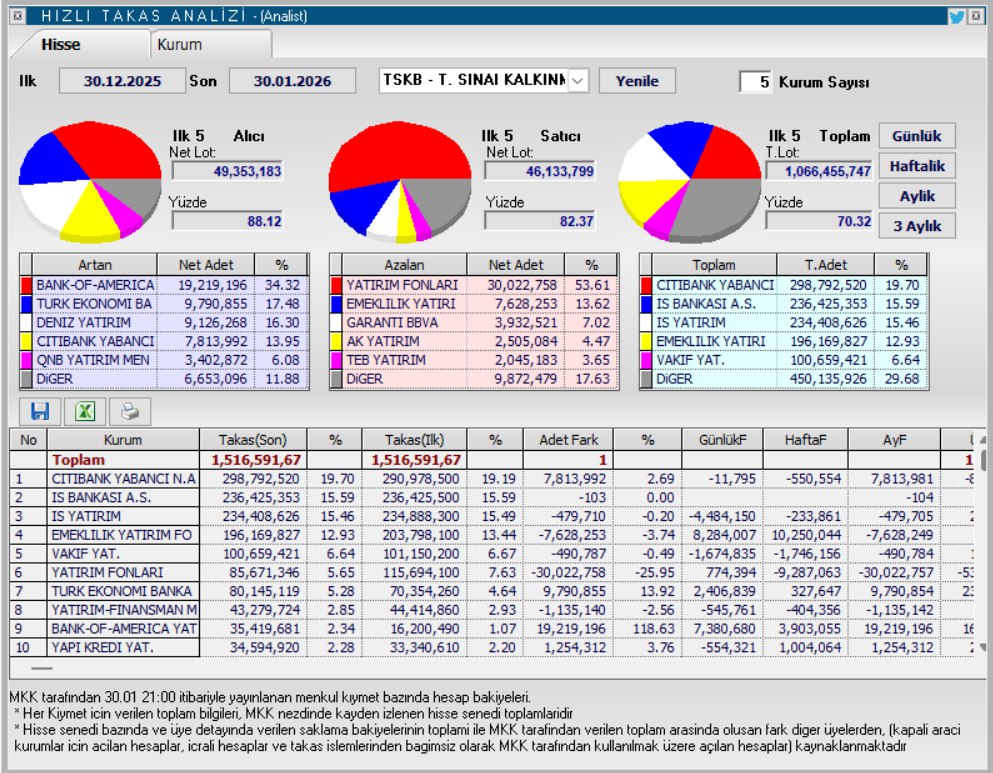
Task: Click the vertical scrollbar of the main table
Action: pos(983,543)
